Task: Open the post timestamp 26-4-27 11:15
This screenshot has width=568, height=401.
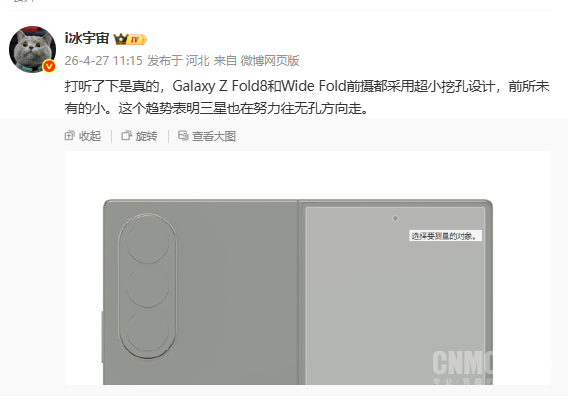Action: (104, 61)
